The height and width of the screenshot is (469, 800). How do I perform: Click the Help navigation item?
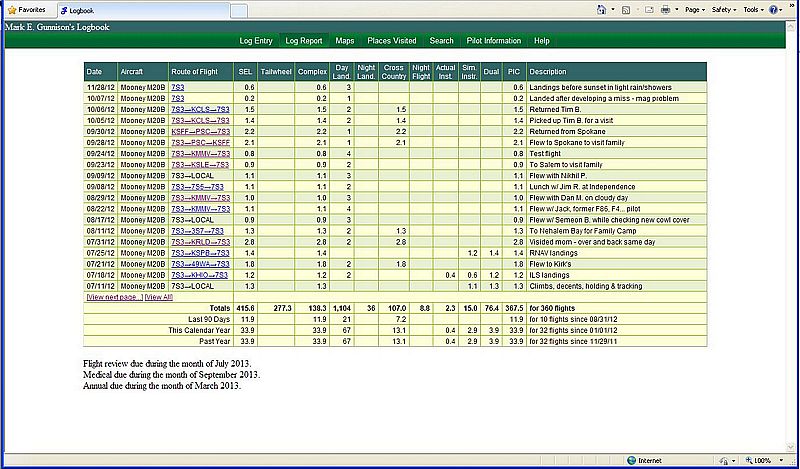pyautogui.click(x=541, y=41)
